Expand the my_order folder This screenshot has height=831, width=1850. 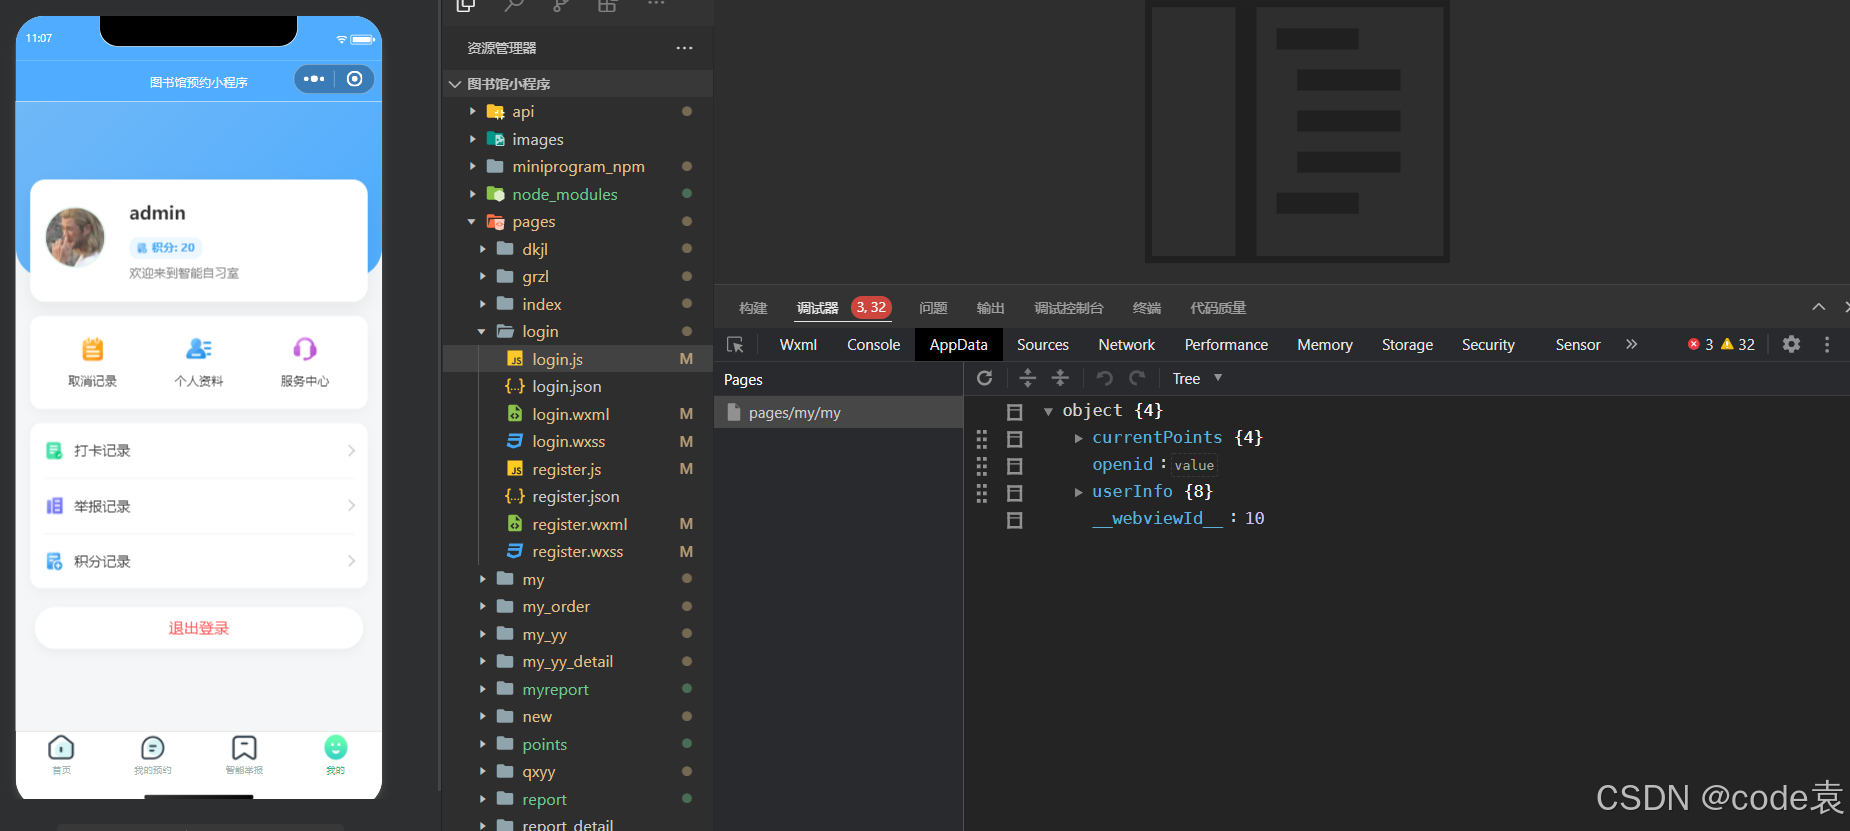click(483, 606)
